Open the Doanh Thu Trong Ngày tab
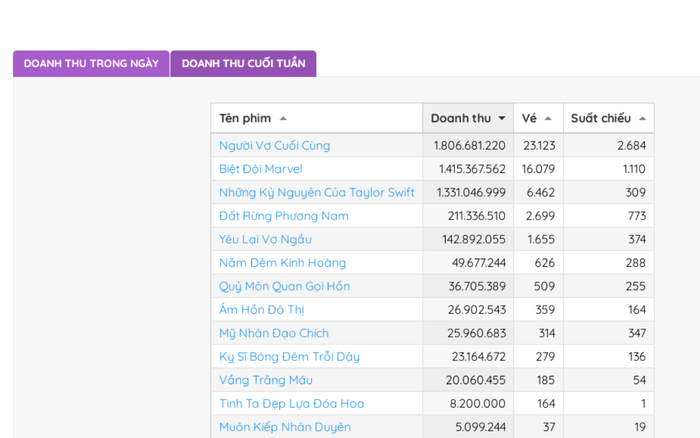The width and height of the screenshot is (700, 438). tap(91, 63)
